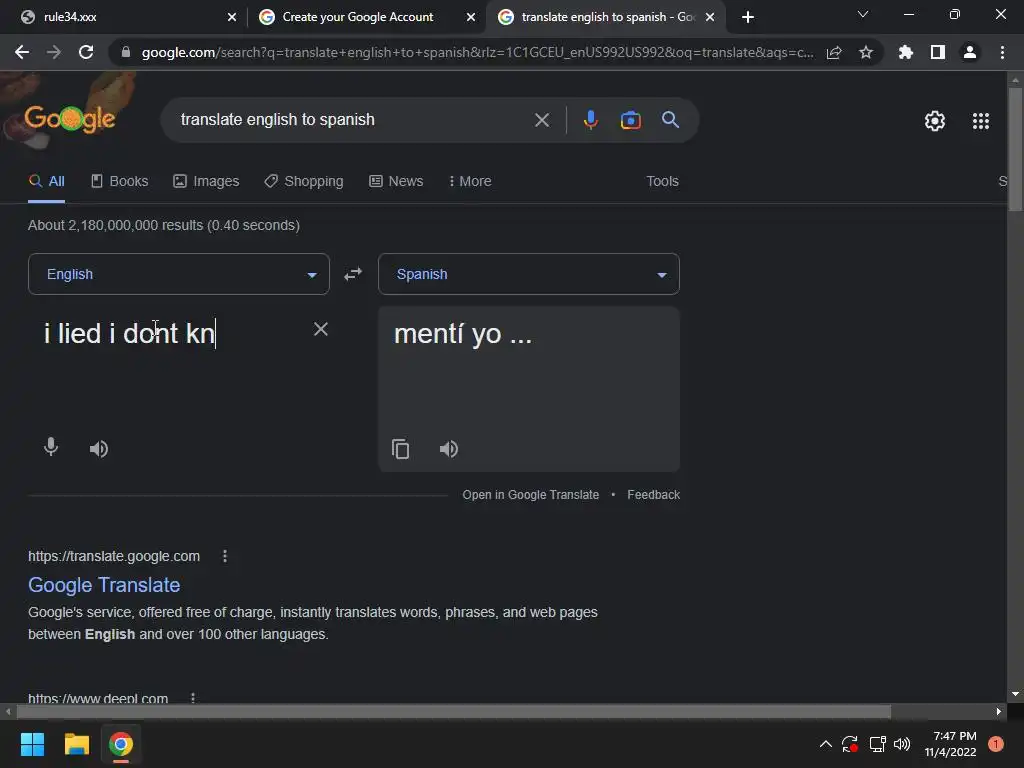Open the Windows Start menu
The width and height of the screenshot is (1024, 768).
point(32,744)
